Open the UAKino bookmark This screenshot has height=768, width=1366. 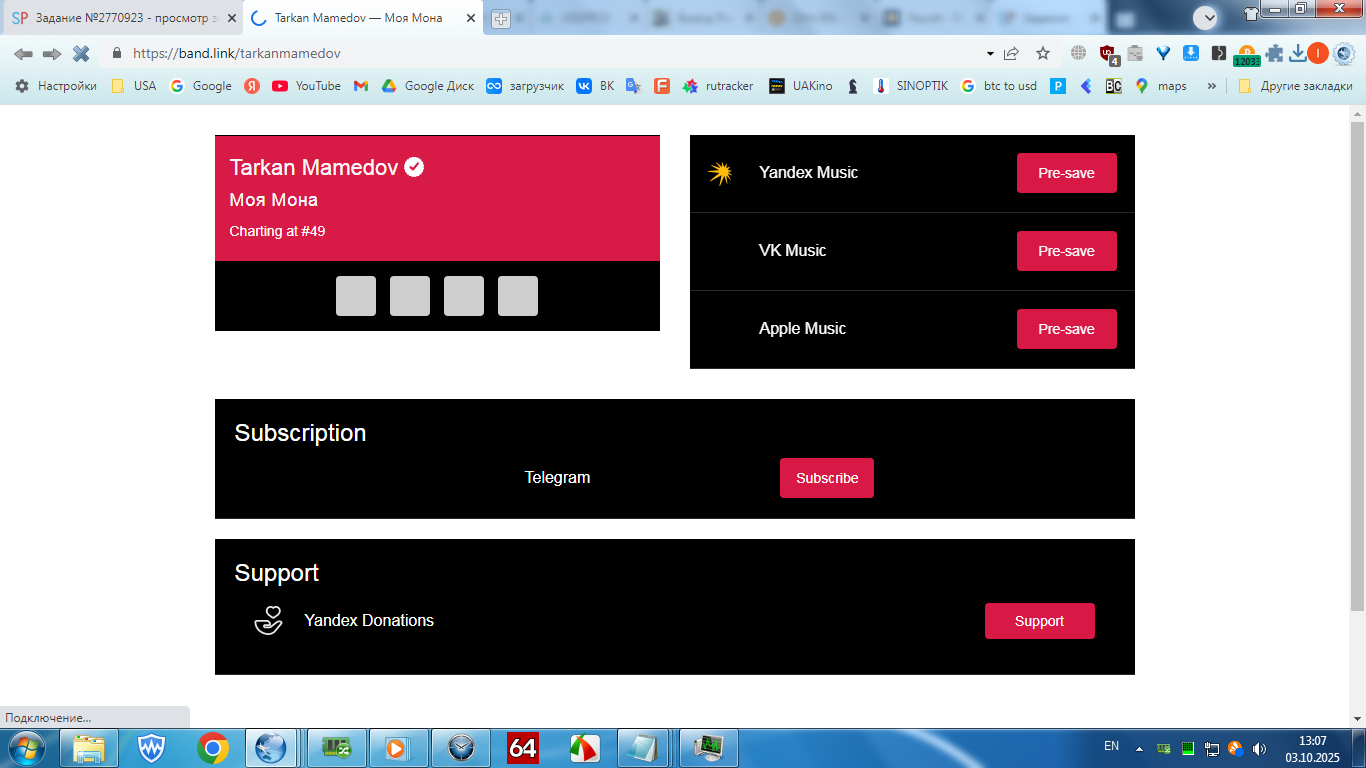click(x=800, y=86)
